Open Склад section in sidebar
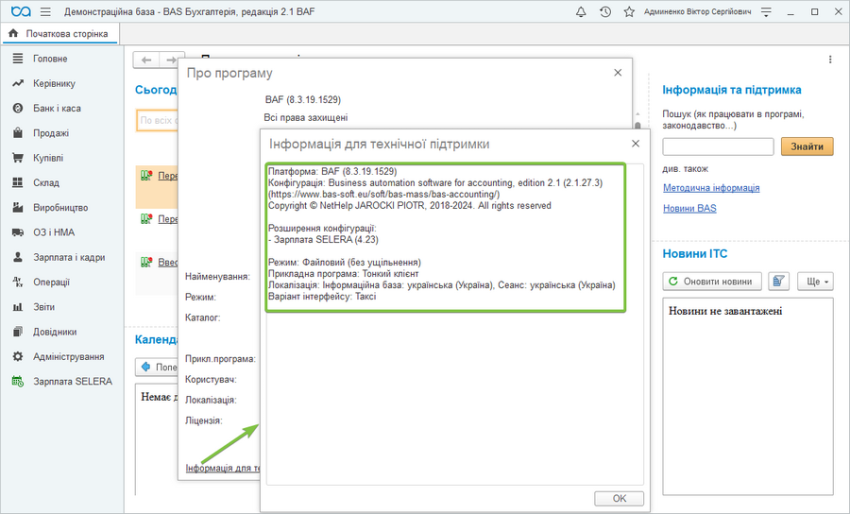 [46, 183]
